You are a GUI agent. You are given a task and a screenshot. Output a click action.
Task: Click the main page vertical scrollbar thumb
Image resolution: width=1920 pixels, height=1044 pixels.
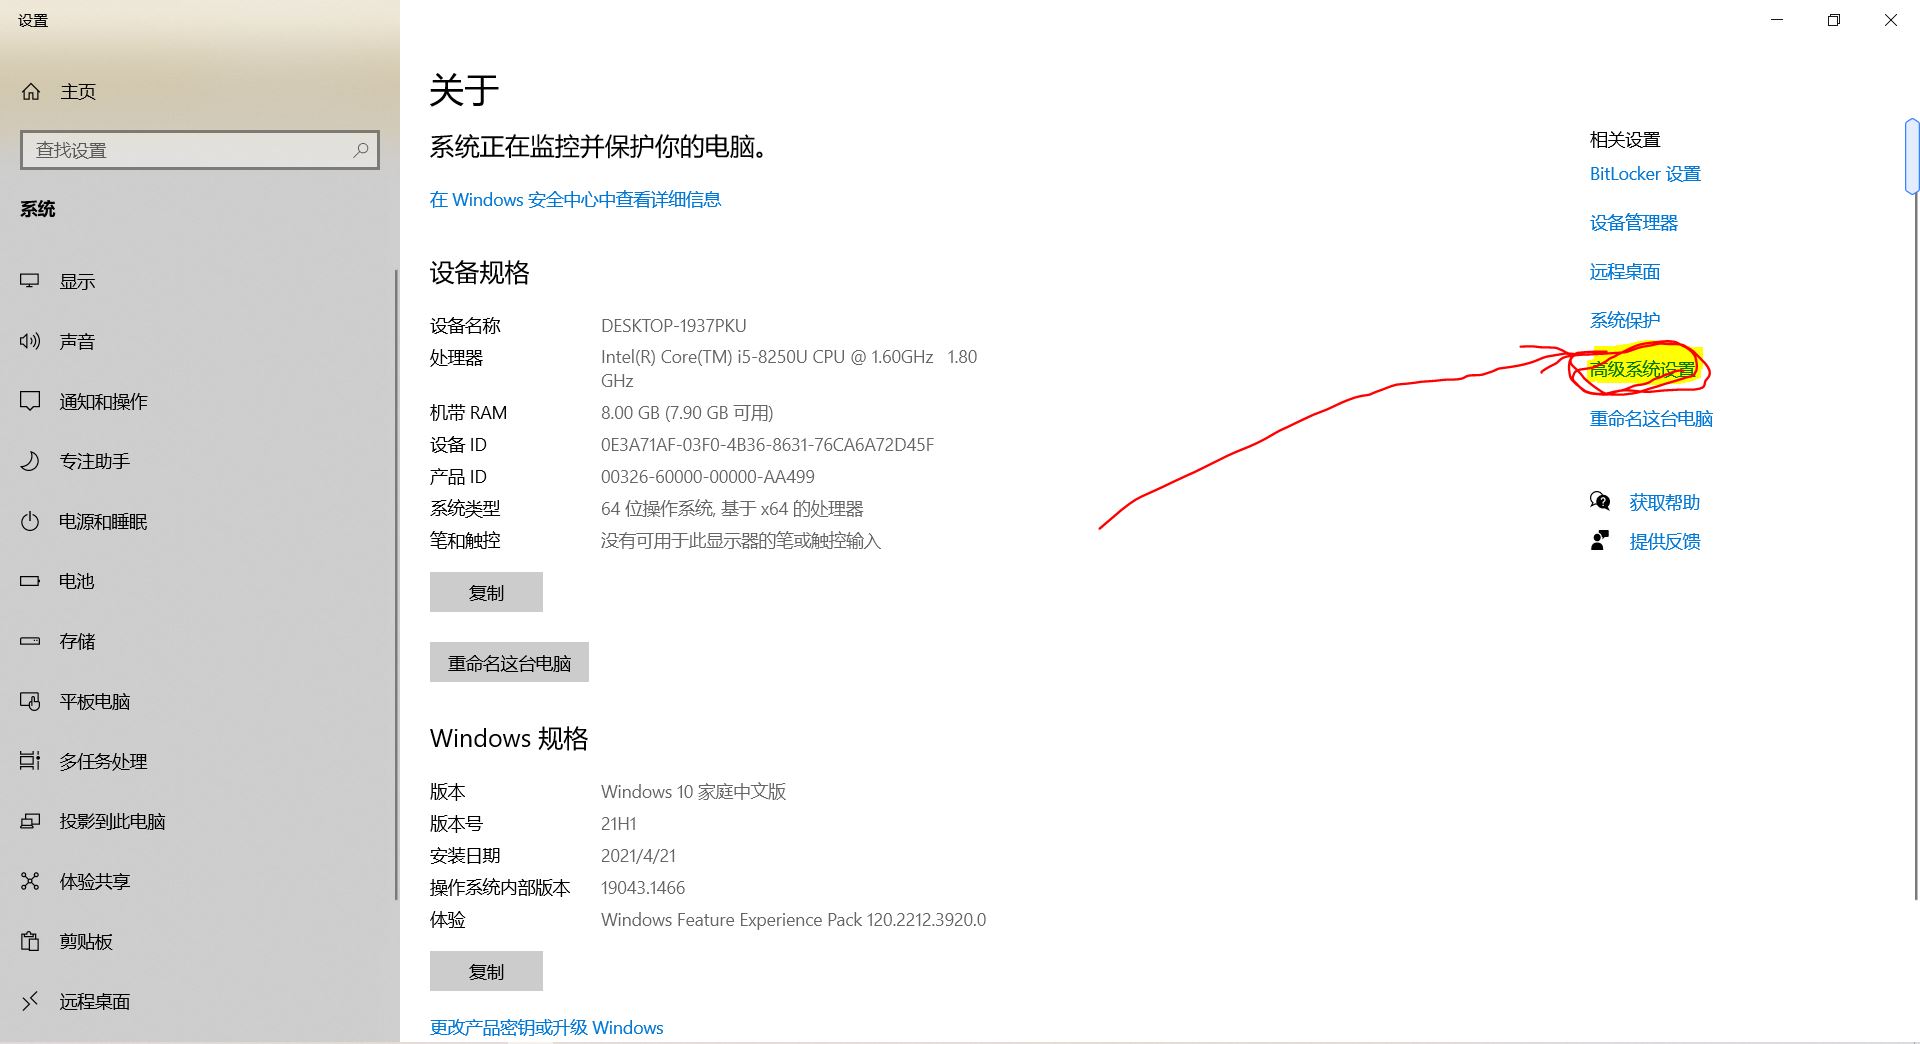pos(1912,156)
